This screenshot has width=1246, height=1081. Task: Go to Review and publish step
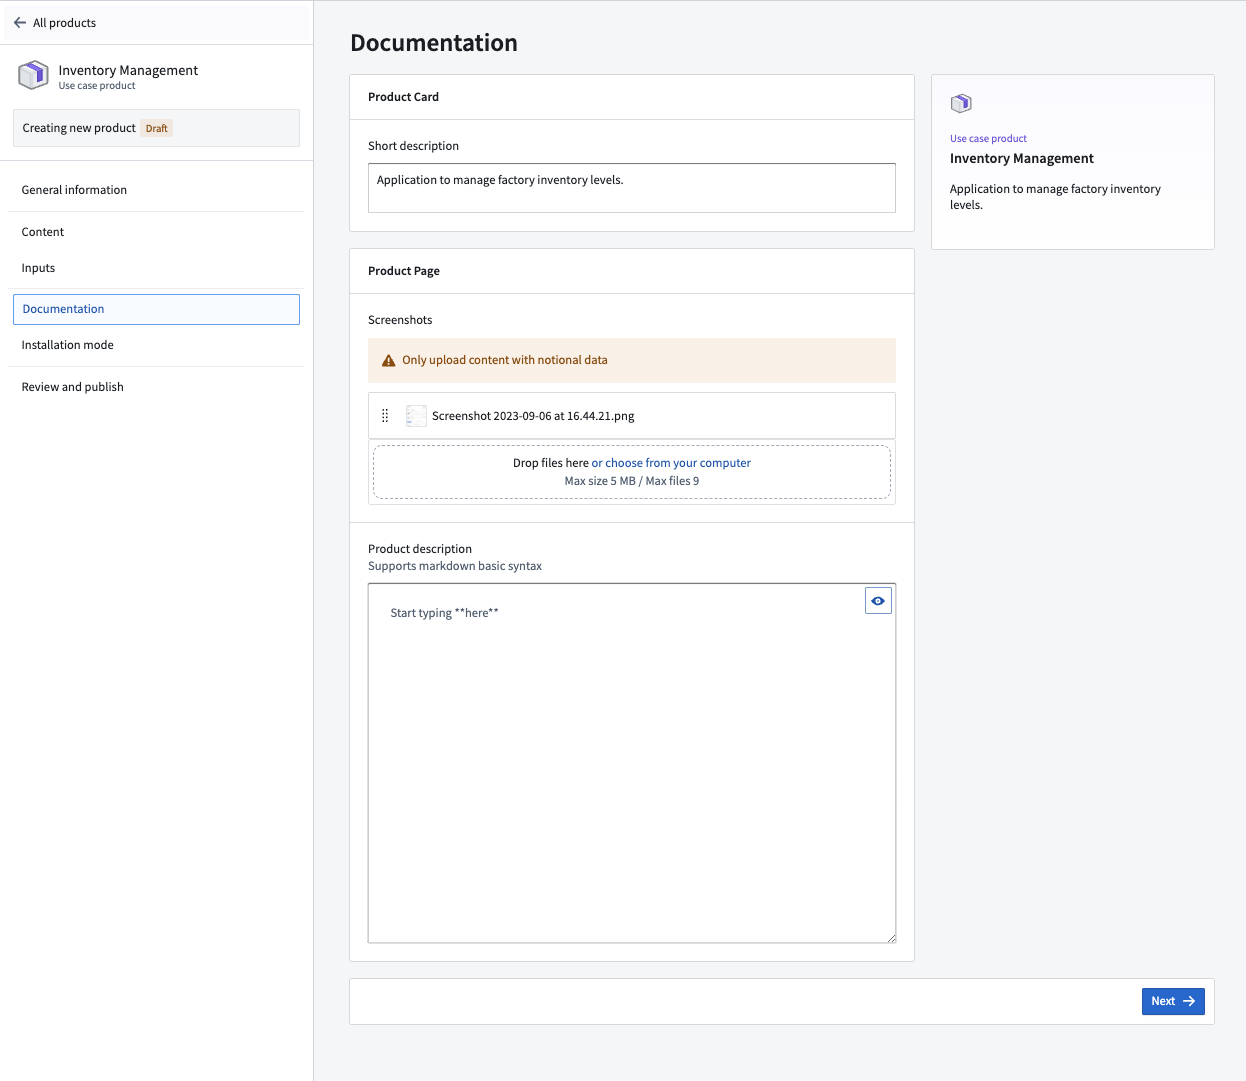[x=156, y=387]
